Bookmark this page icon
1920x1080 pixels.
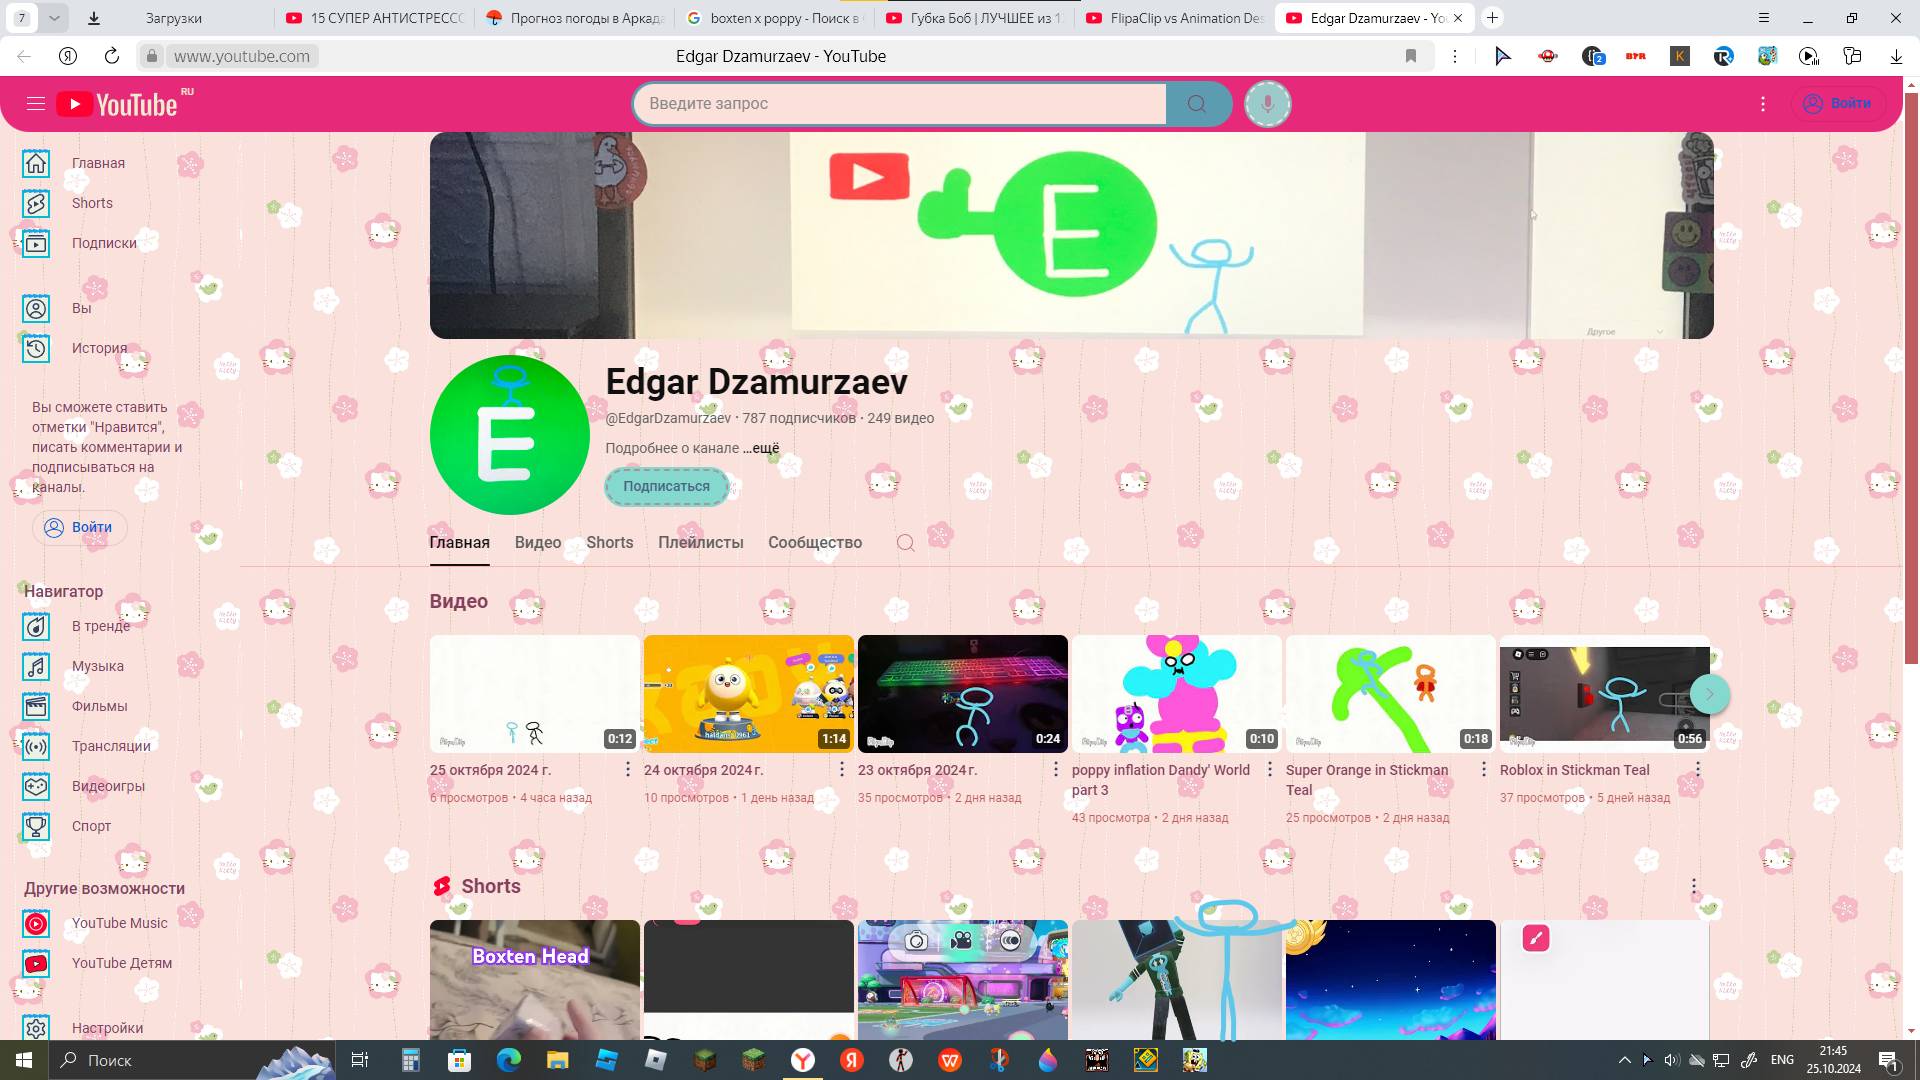click(1411, 56)
